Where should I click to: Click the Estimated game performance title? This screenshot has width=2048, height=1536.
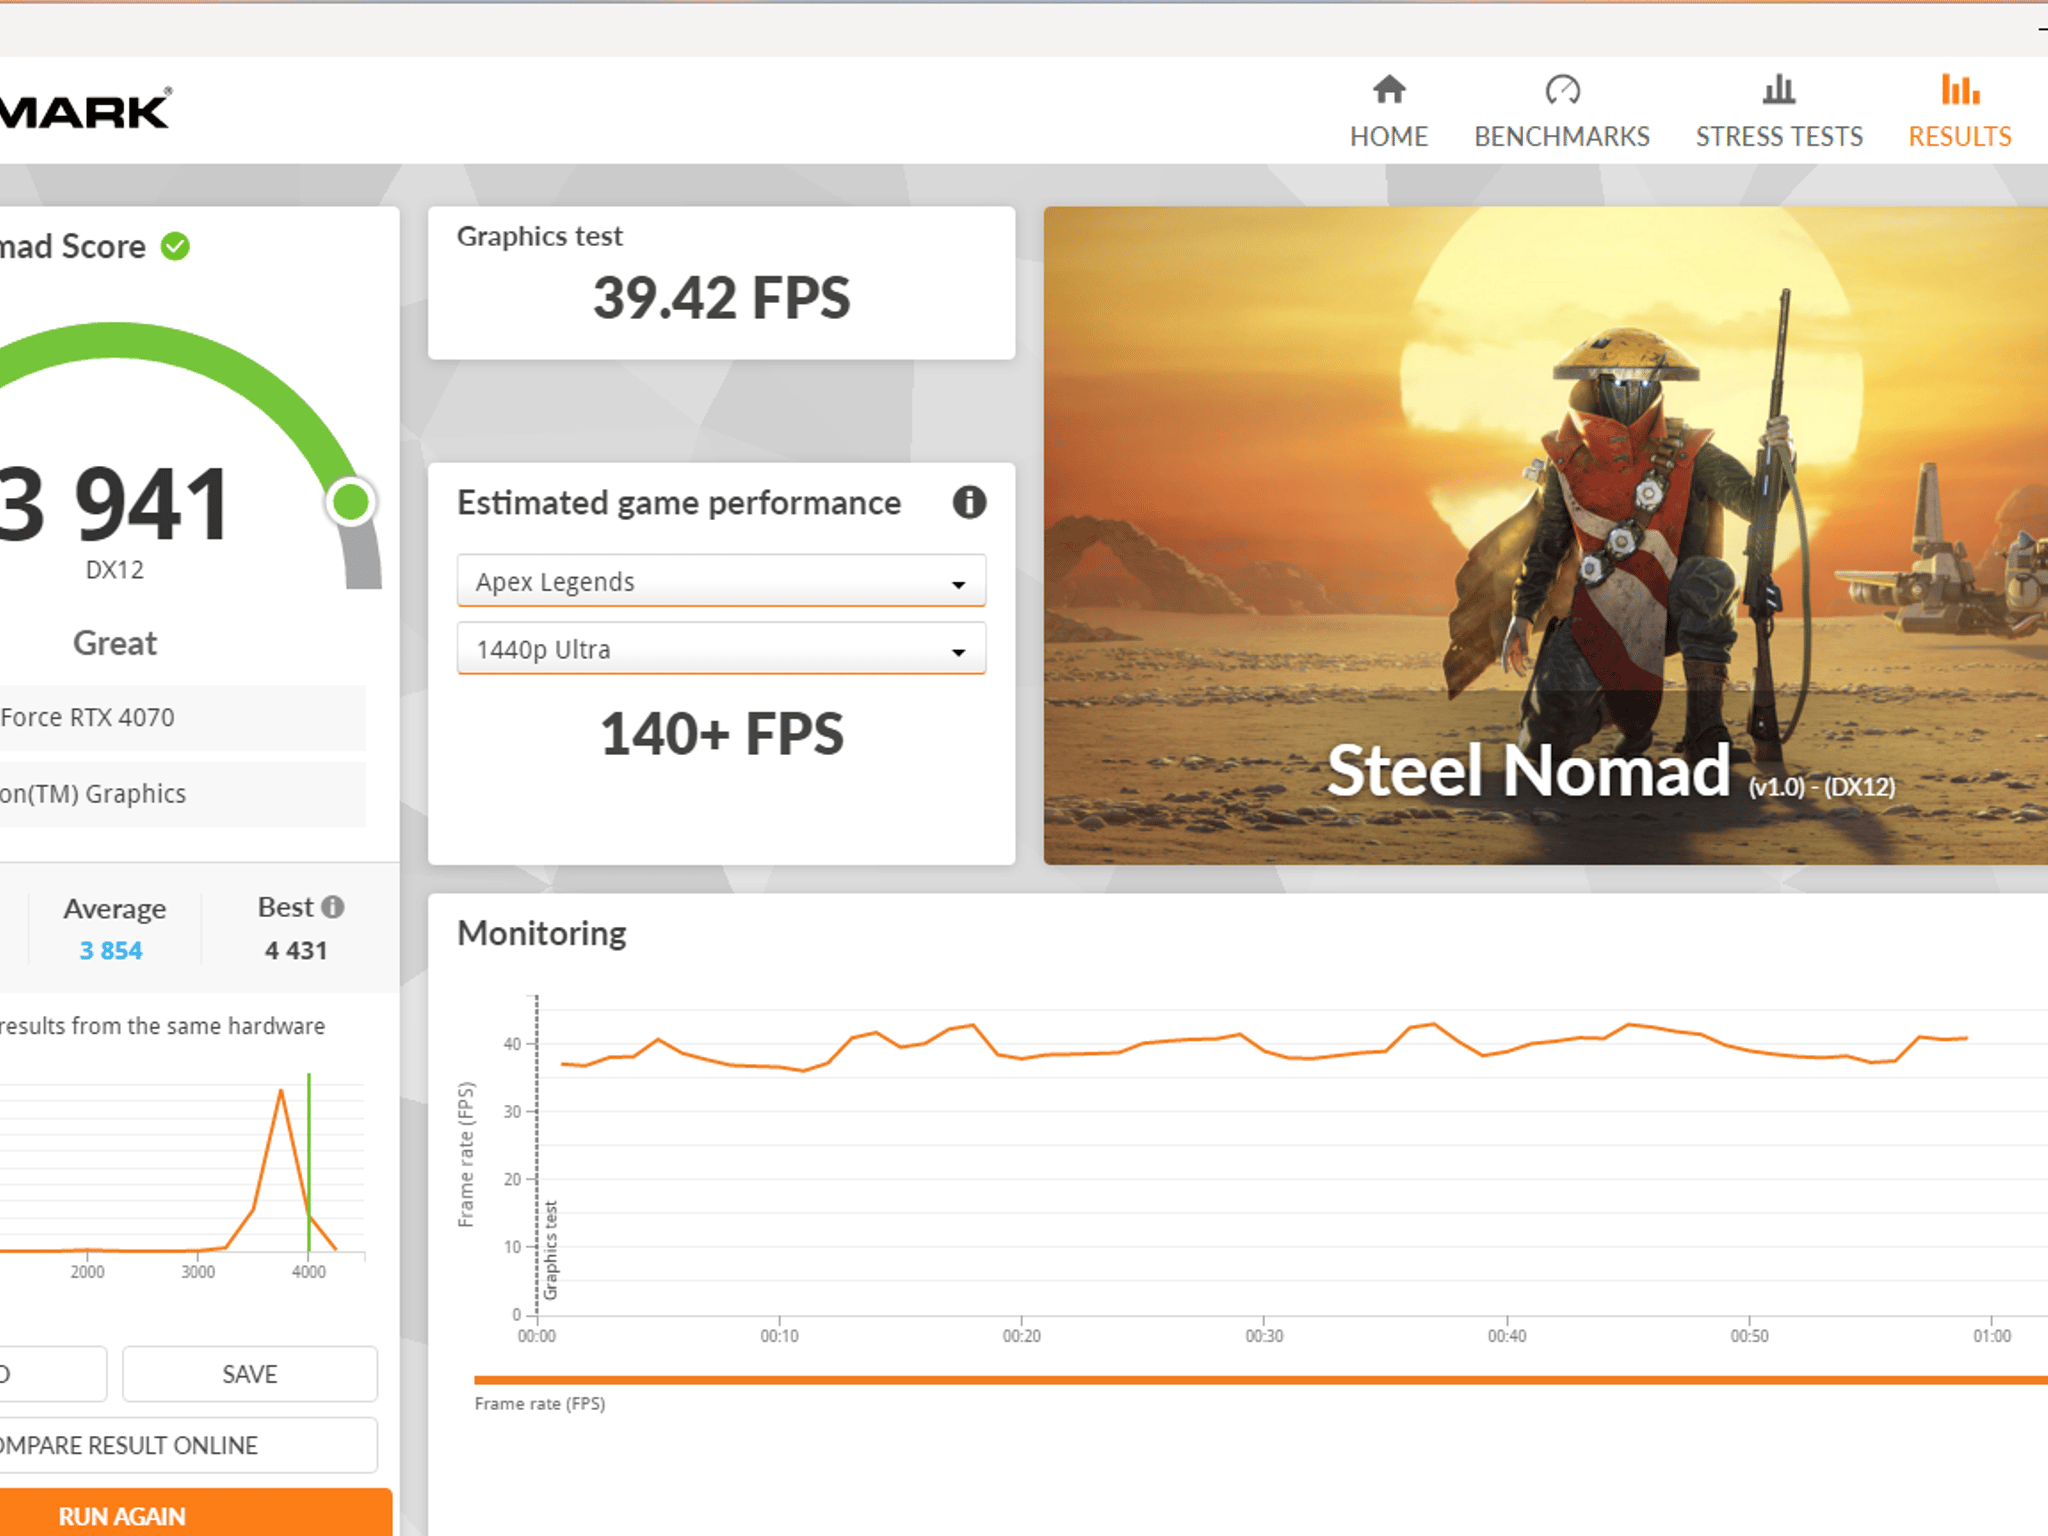click(x=679, y=503)
